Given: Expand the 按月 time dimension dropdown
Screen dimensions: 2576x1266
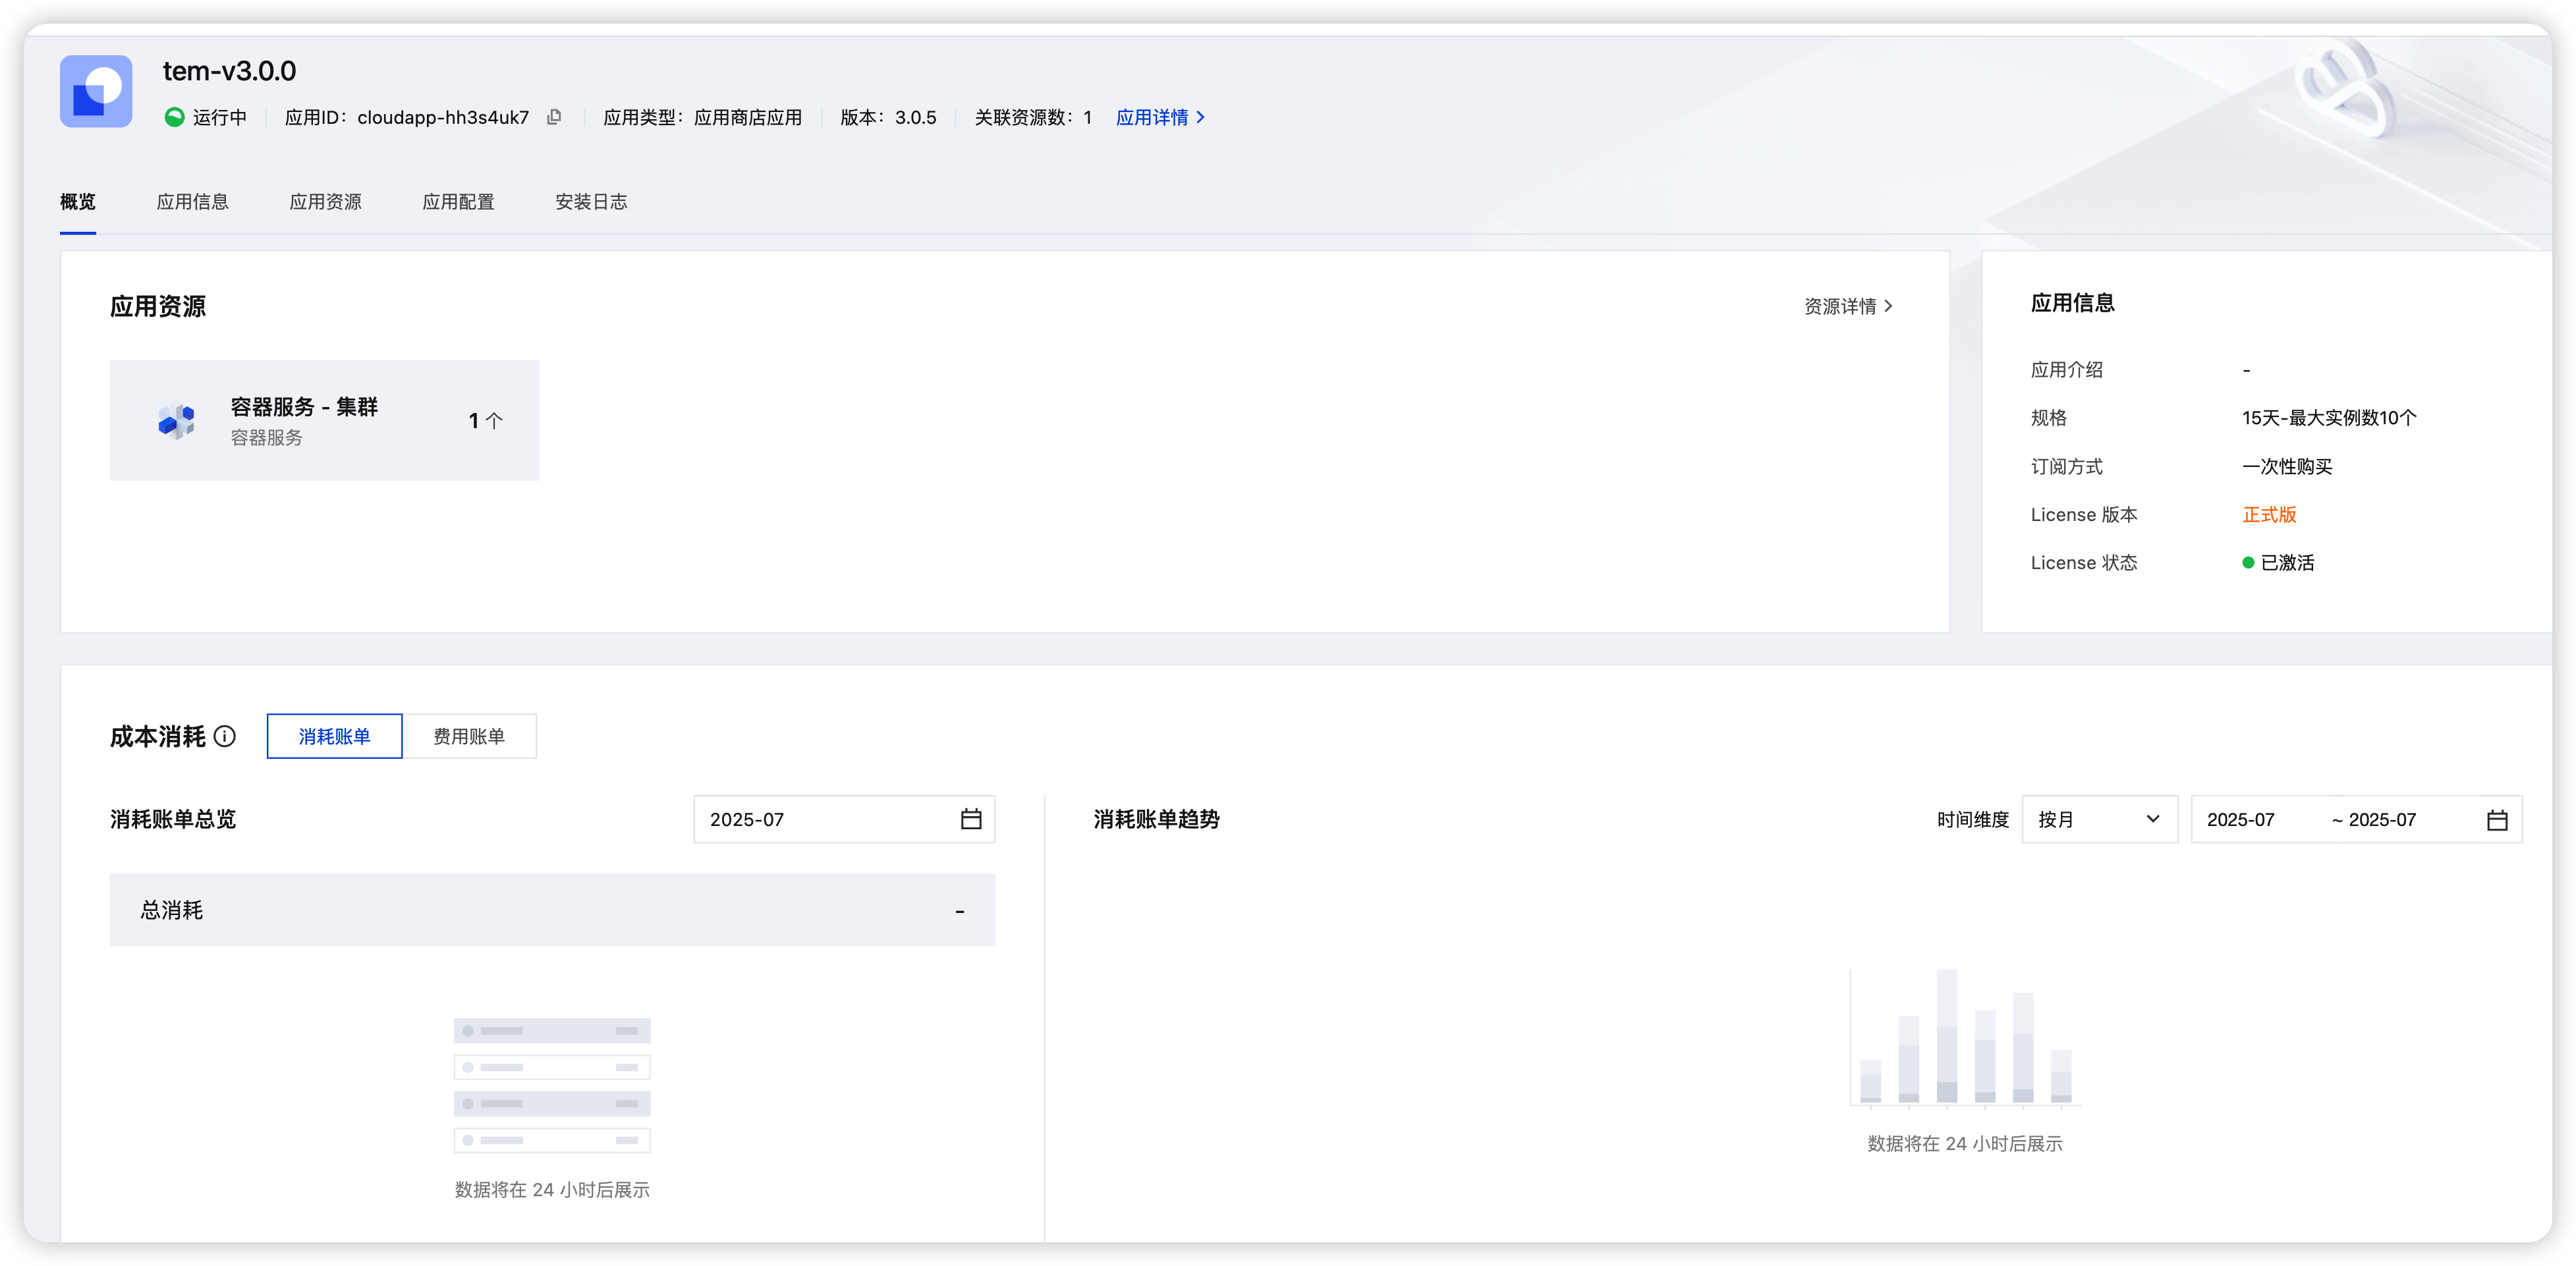Looking at the screenshot, I should 2099,820.
